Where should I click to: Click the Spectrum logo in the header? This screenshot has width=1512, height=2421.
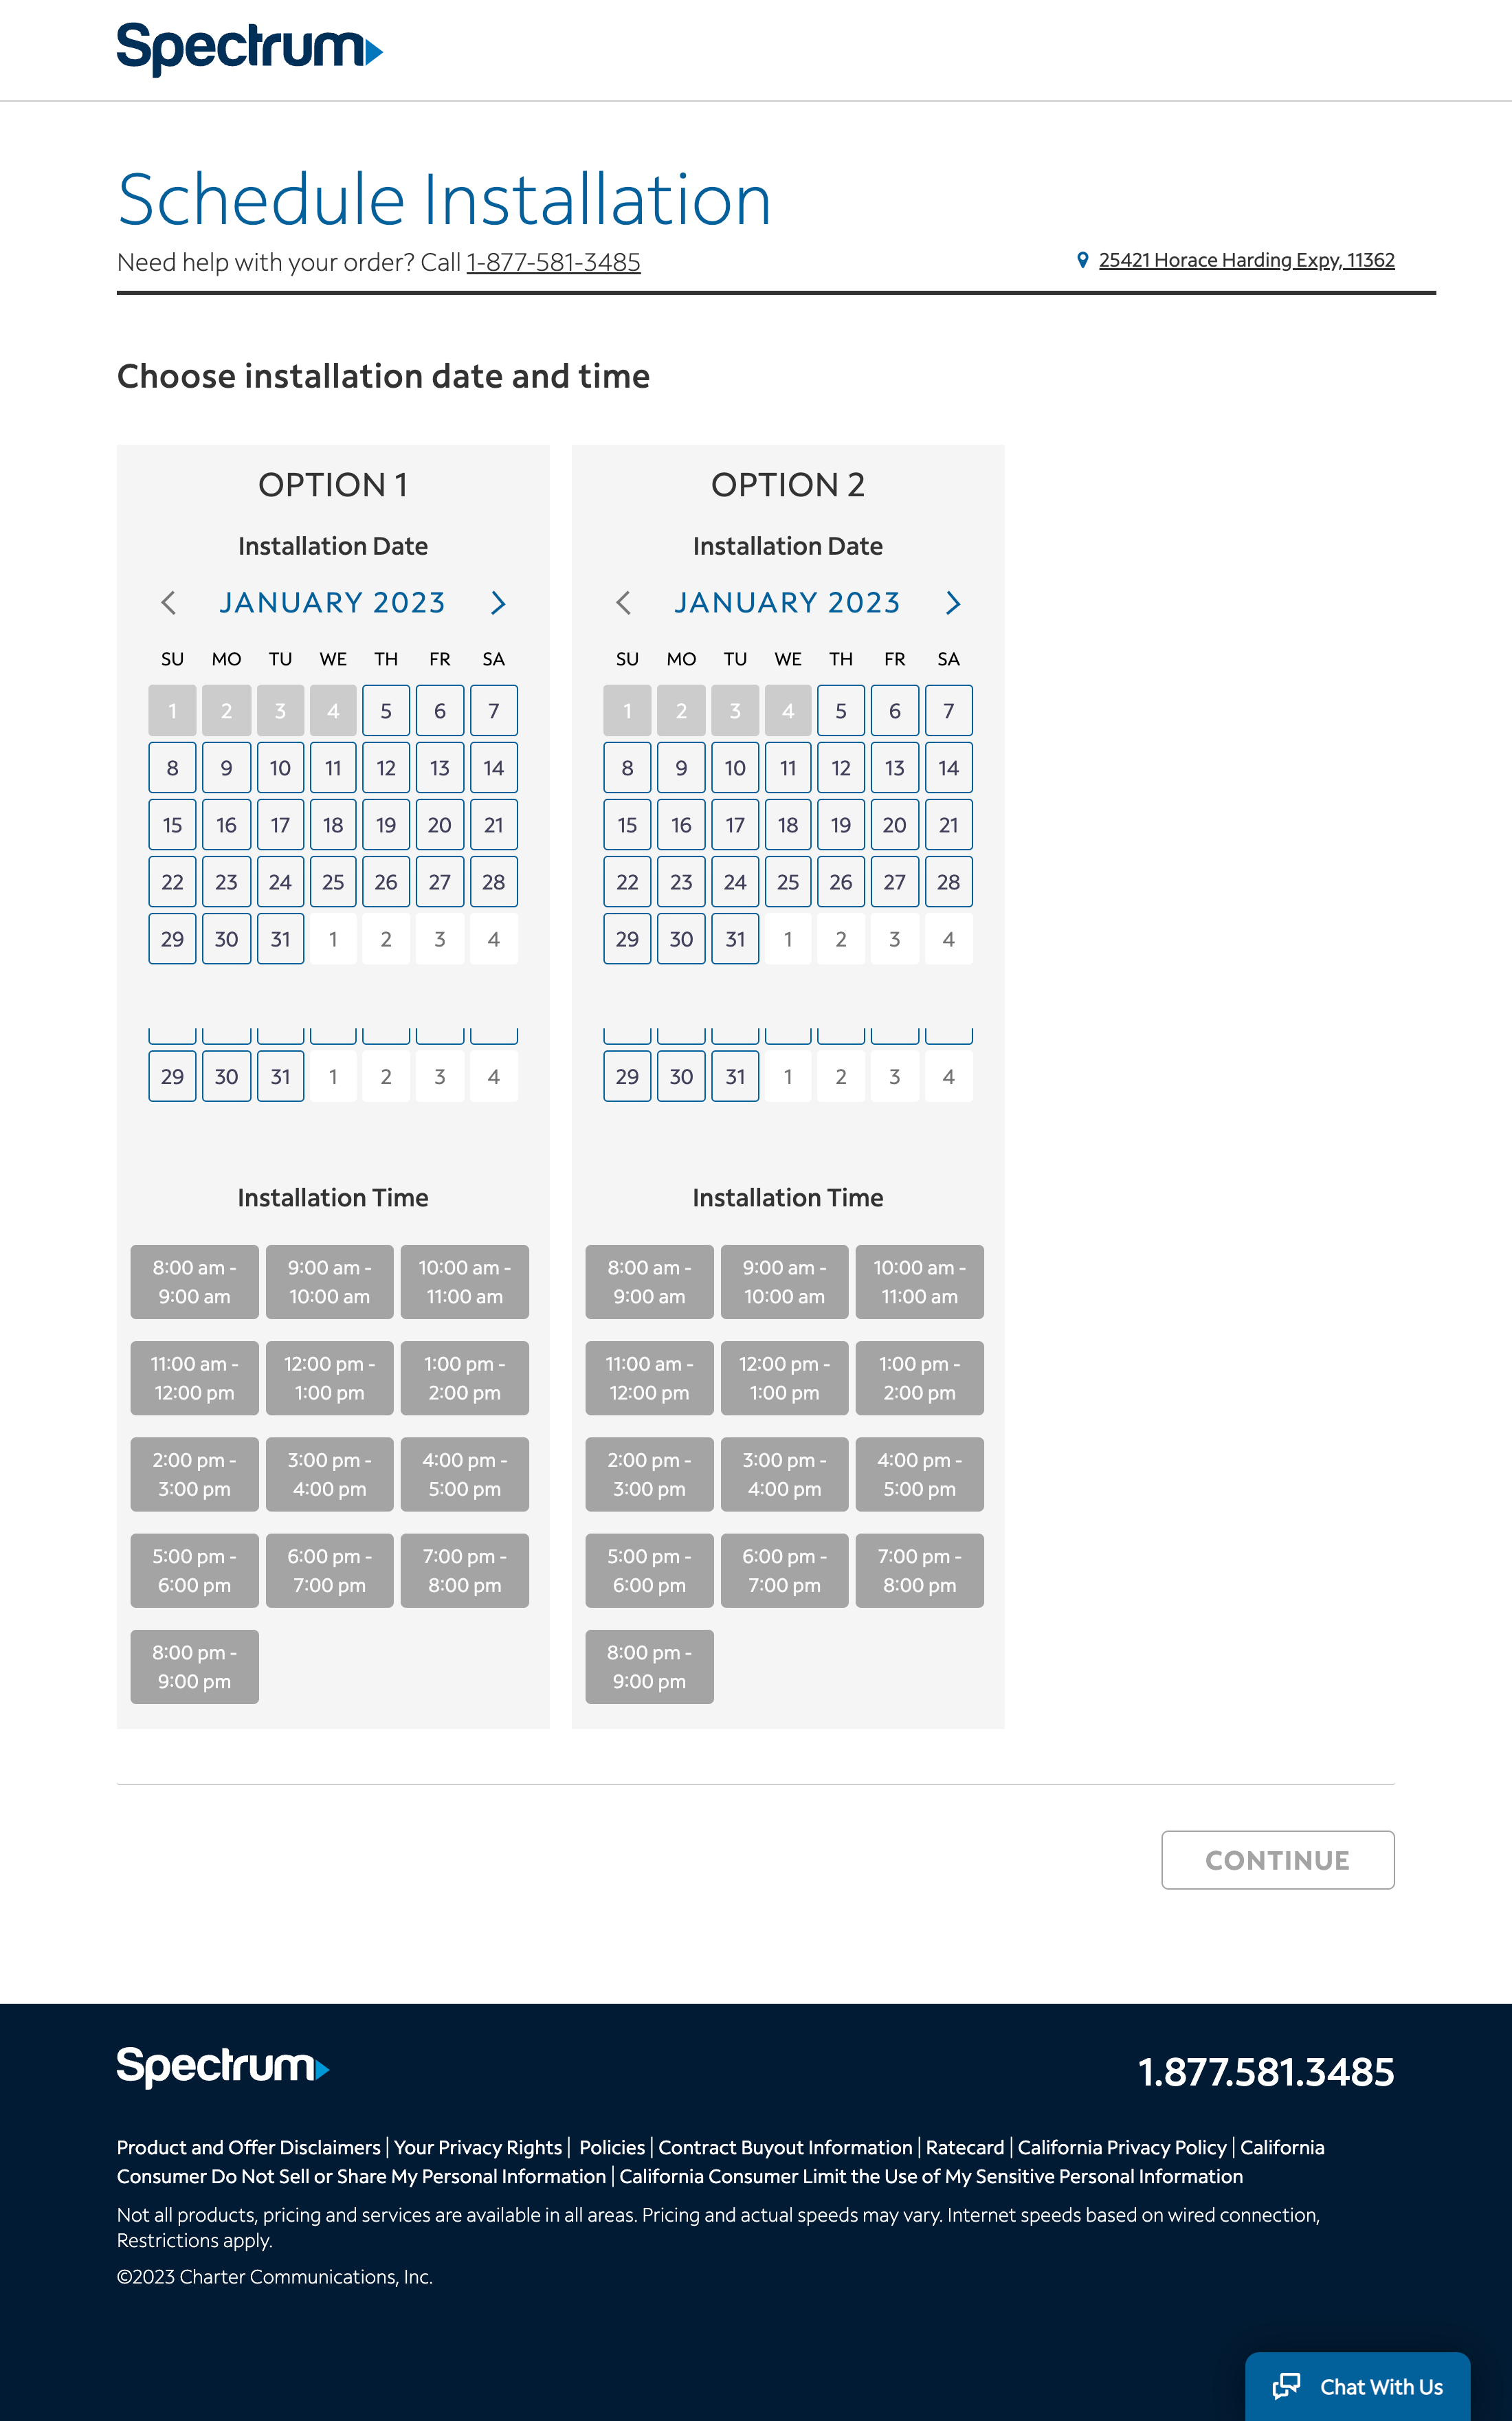point(249,49)
